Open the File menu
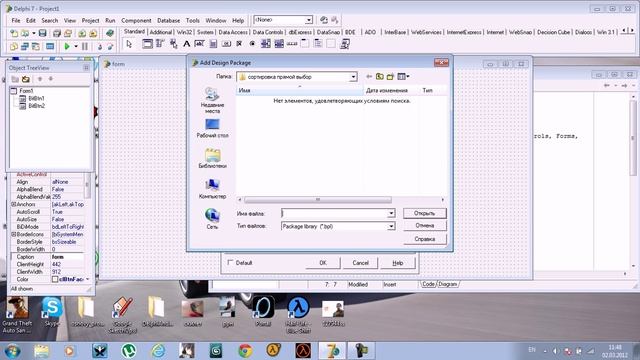This screenshot has width=640, height=360. 16,20
